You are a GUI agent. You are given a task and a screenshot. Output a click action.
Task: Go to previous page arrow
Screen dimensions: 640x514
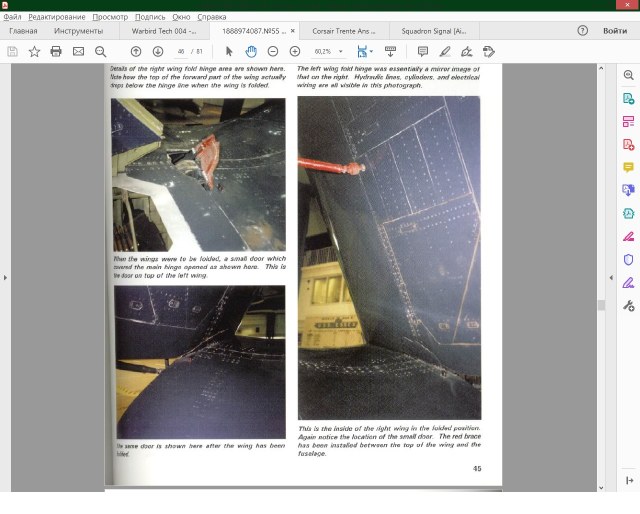click(136, 51)
